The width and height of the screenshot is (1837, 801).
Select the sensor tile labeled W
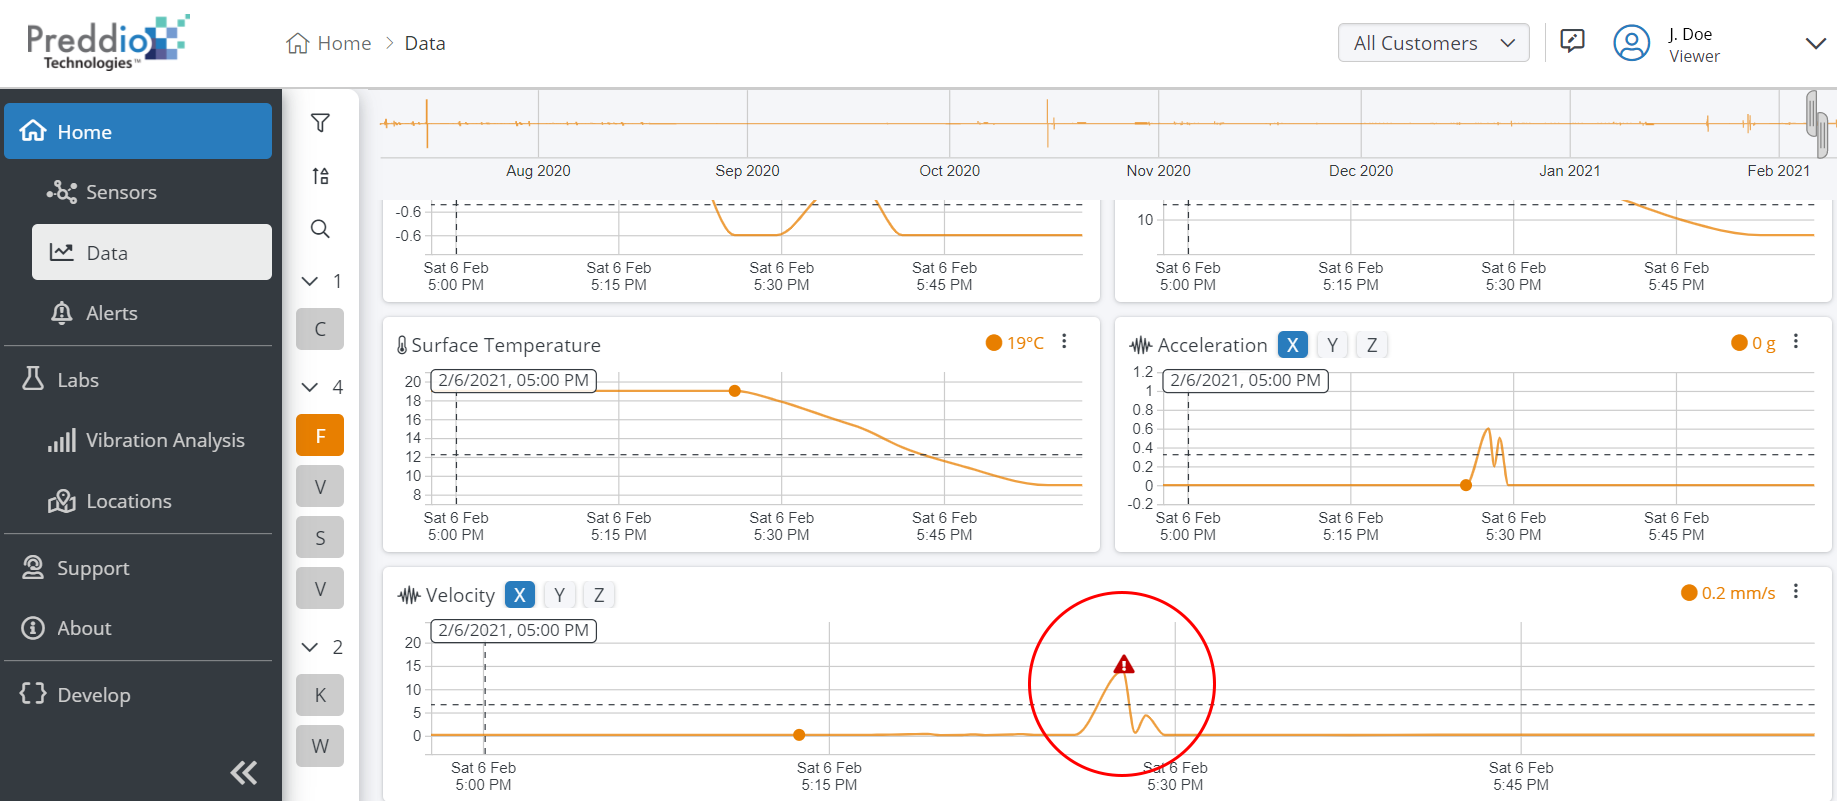(320, 746)
